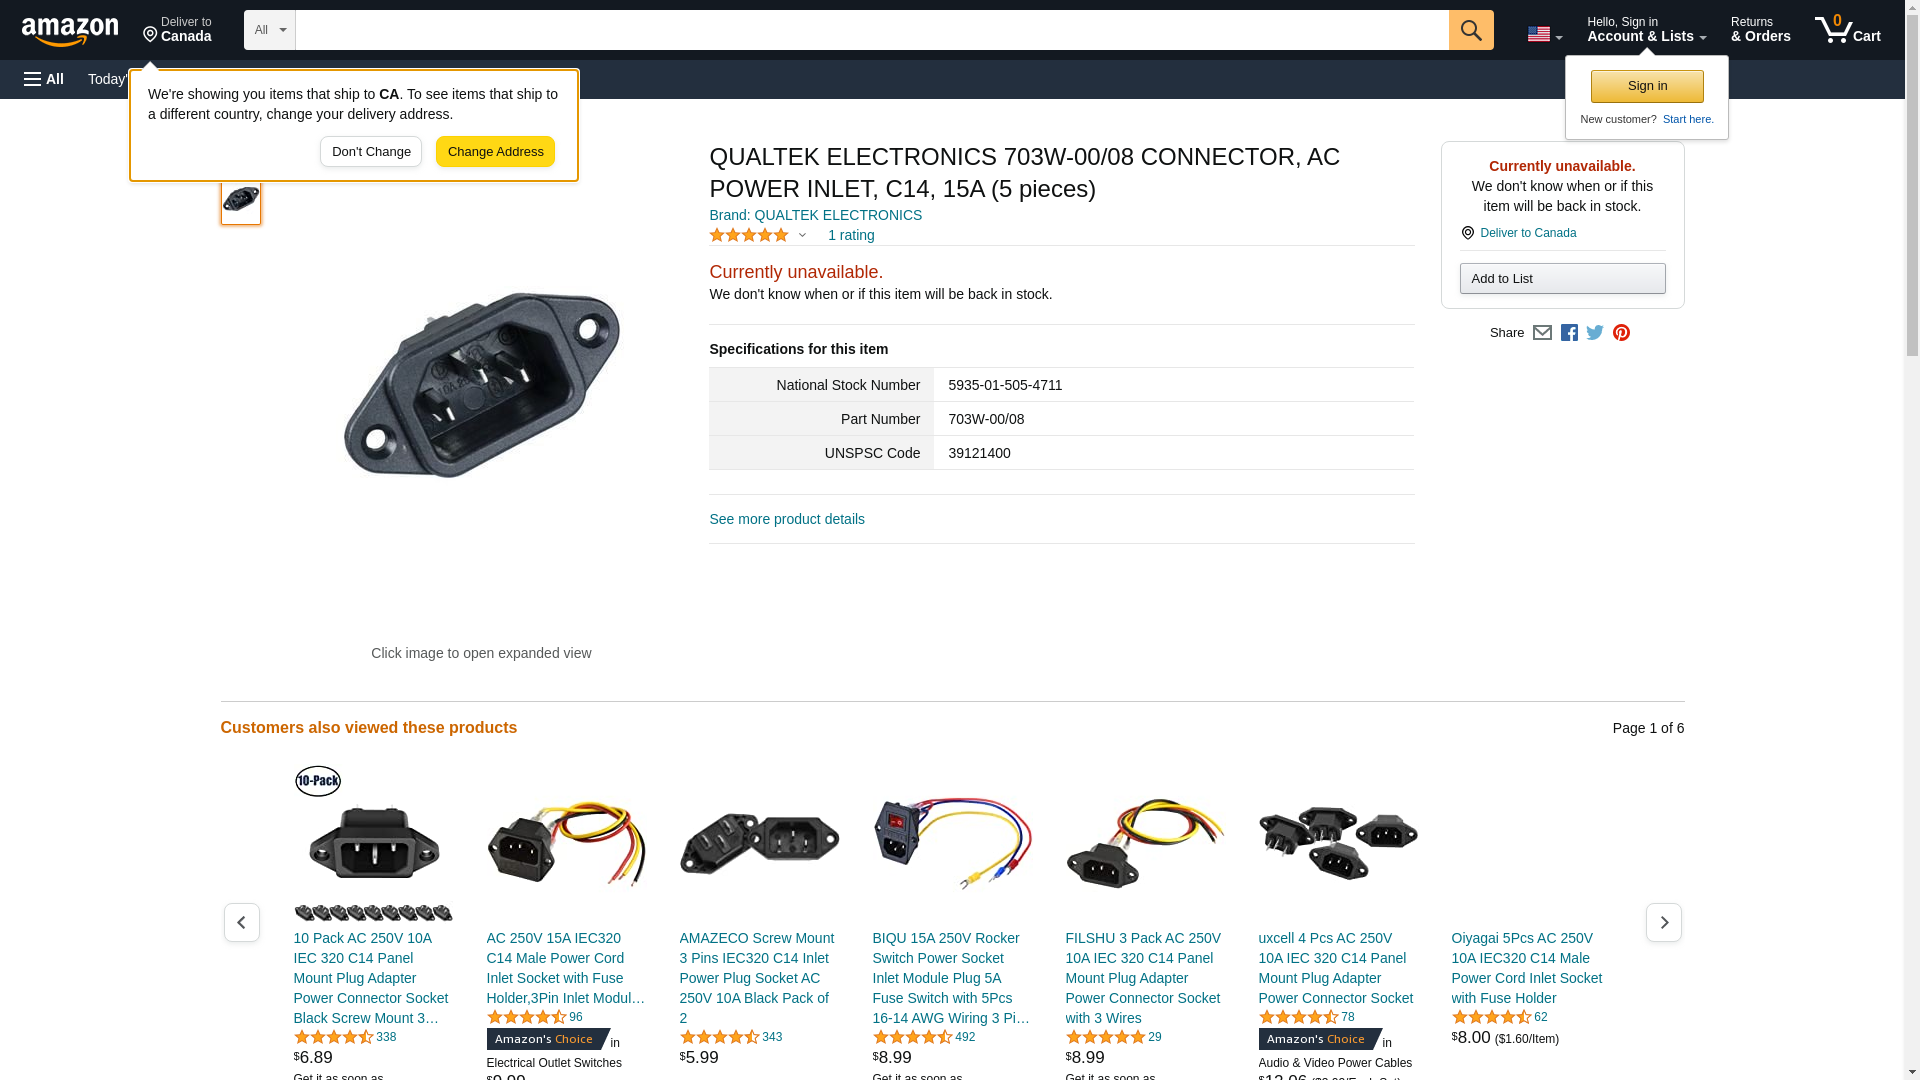
Task: Select the product image thumbnail
Action: coord(241,200)
